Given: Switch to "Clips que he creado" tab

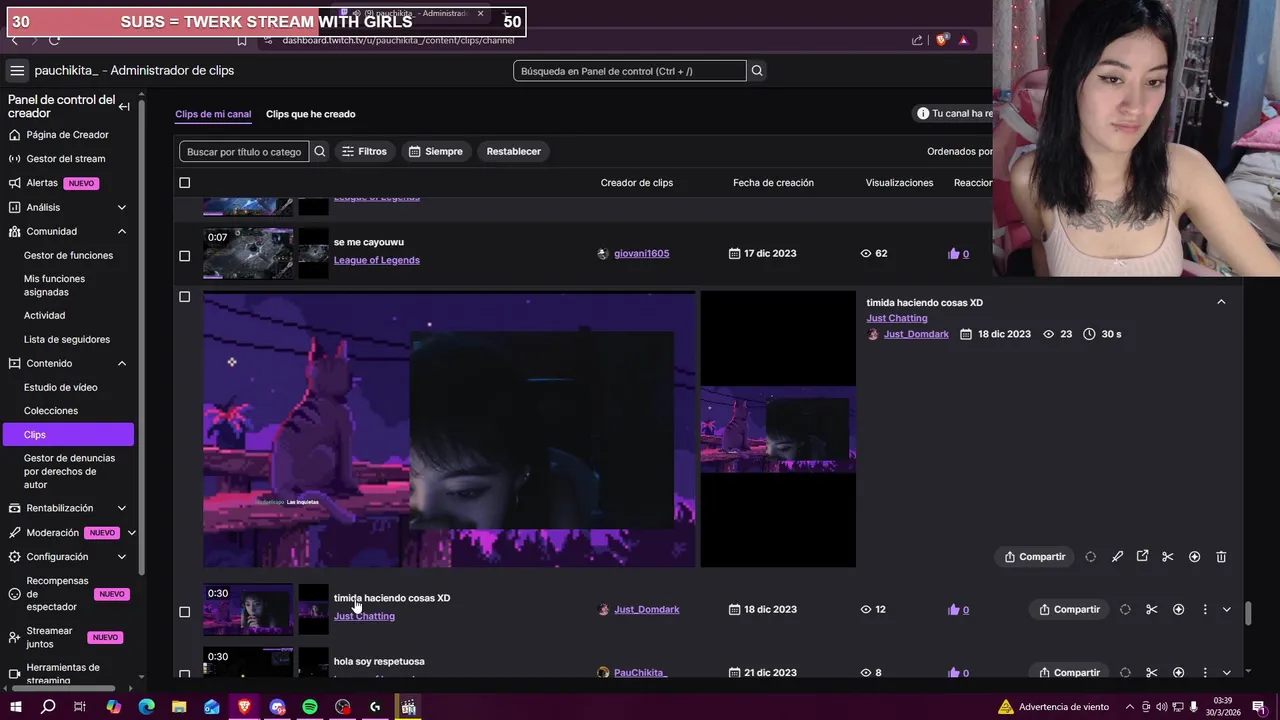Looking at the screenshot, I should (310, 114).
